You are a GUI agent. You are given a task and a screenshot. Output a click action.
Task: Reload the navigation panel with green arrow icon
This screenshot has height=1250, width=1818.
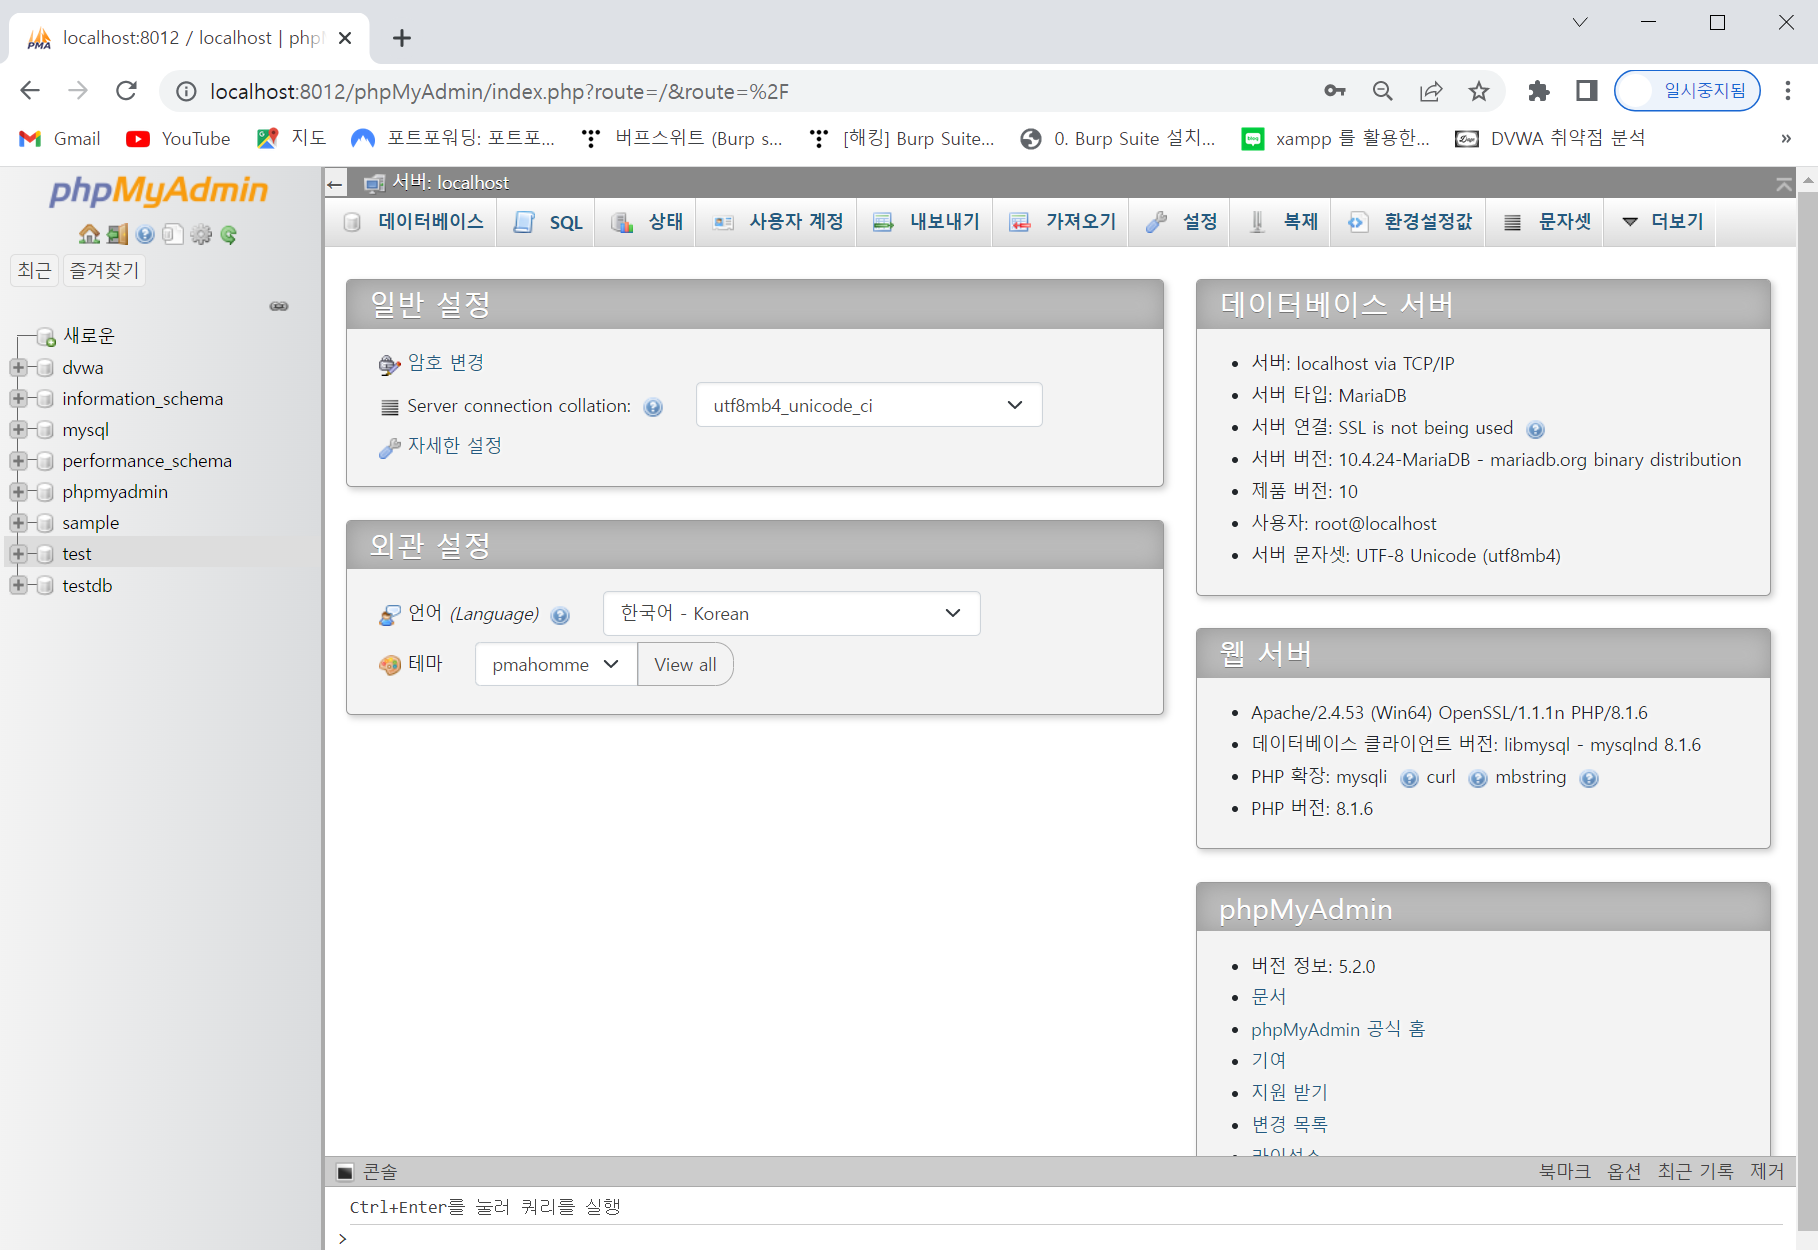[x=229, y=234]
